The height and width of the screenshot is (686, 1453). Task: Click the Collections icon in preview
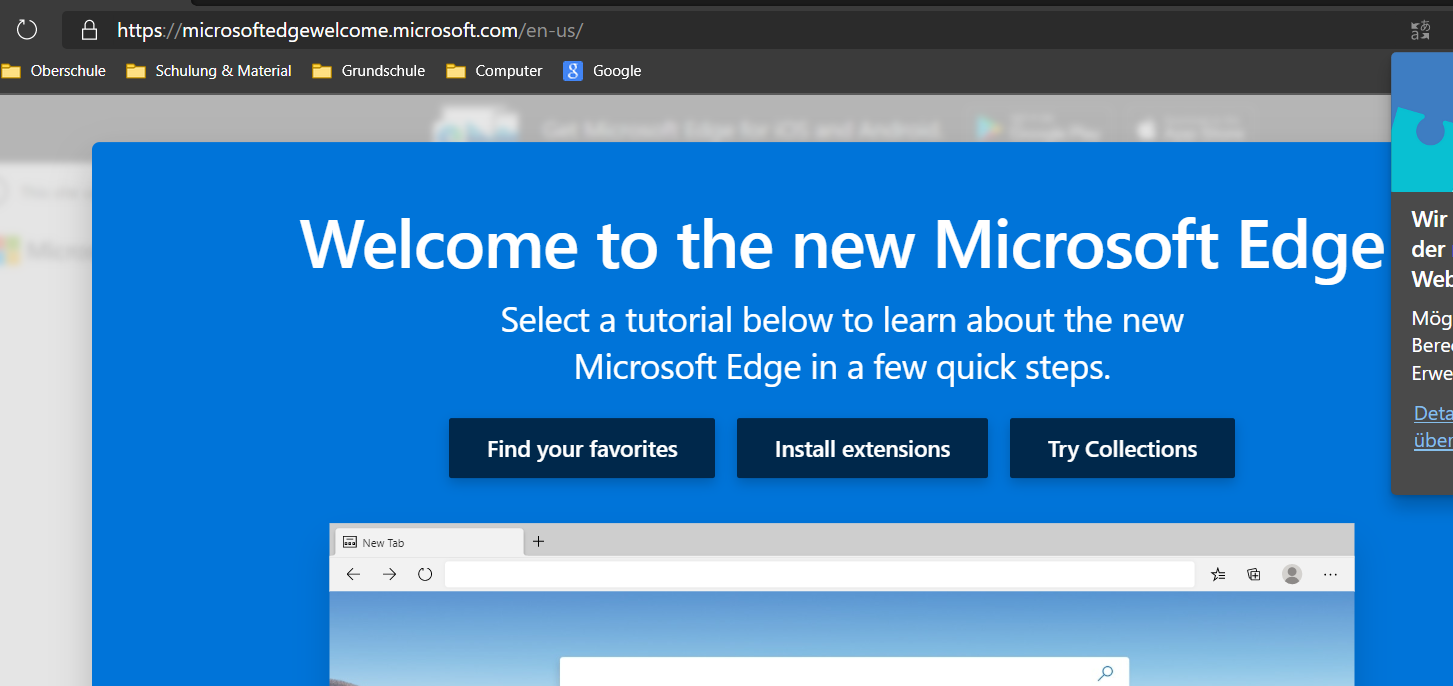pyautogui.click(x=1254, y=574)
